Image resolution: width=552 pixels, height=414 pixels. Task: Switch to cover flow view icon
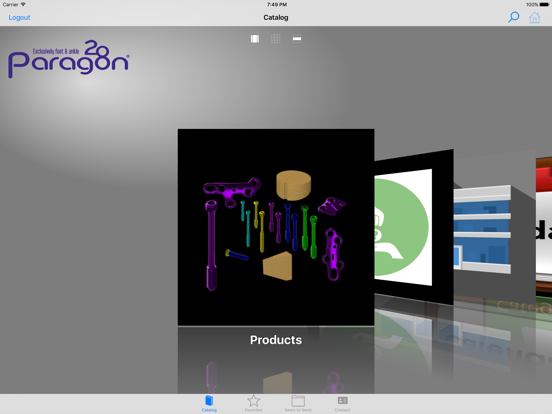[x=255, y=39]
